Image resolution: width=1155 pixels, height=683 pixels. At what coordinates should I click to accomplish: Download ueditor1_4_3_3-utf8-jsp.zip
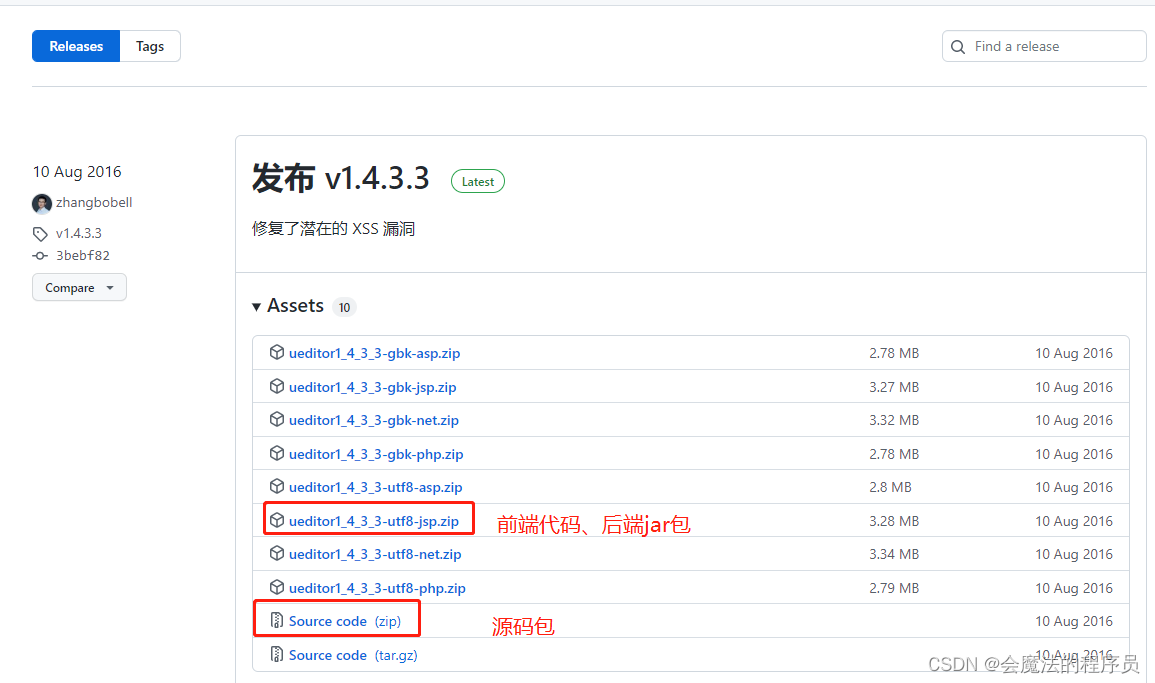pyautogui.click(x=373, y=521)
